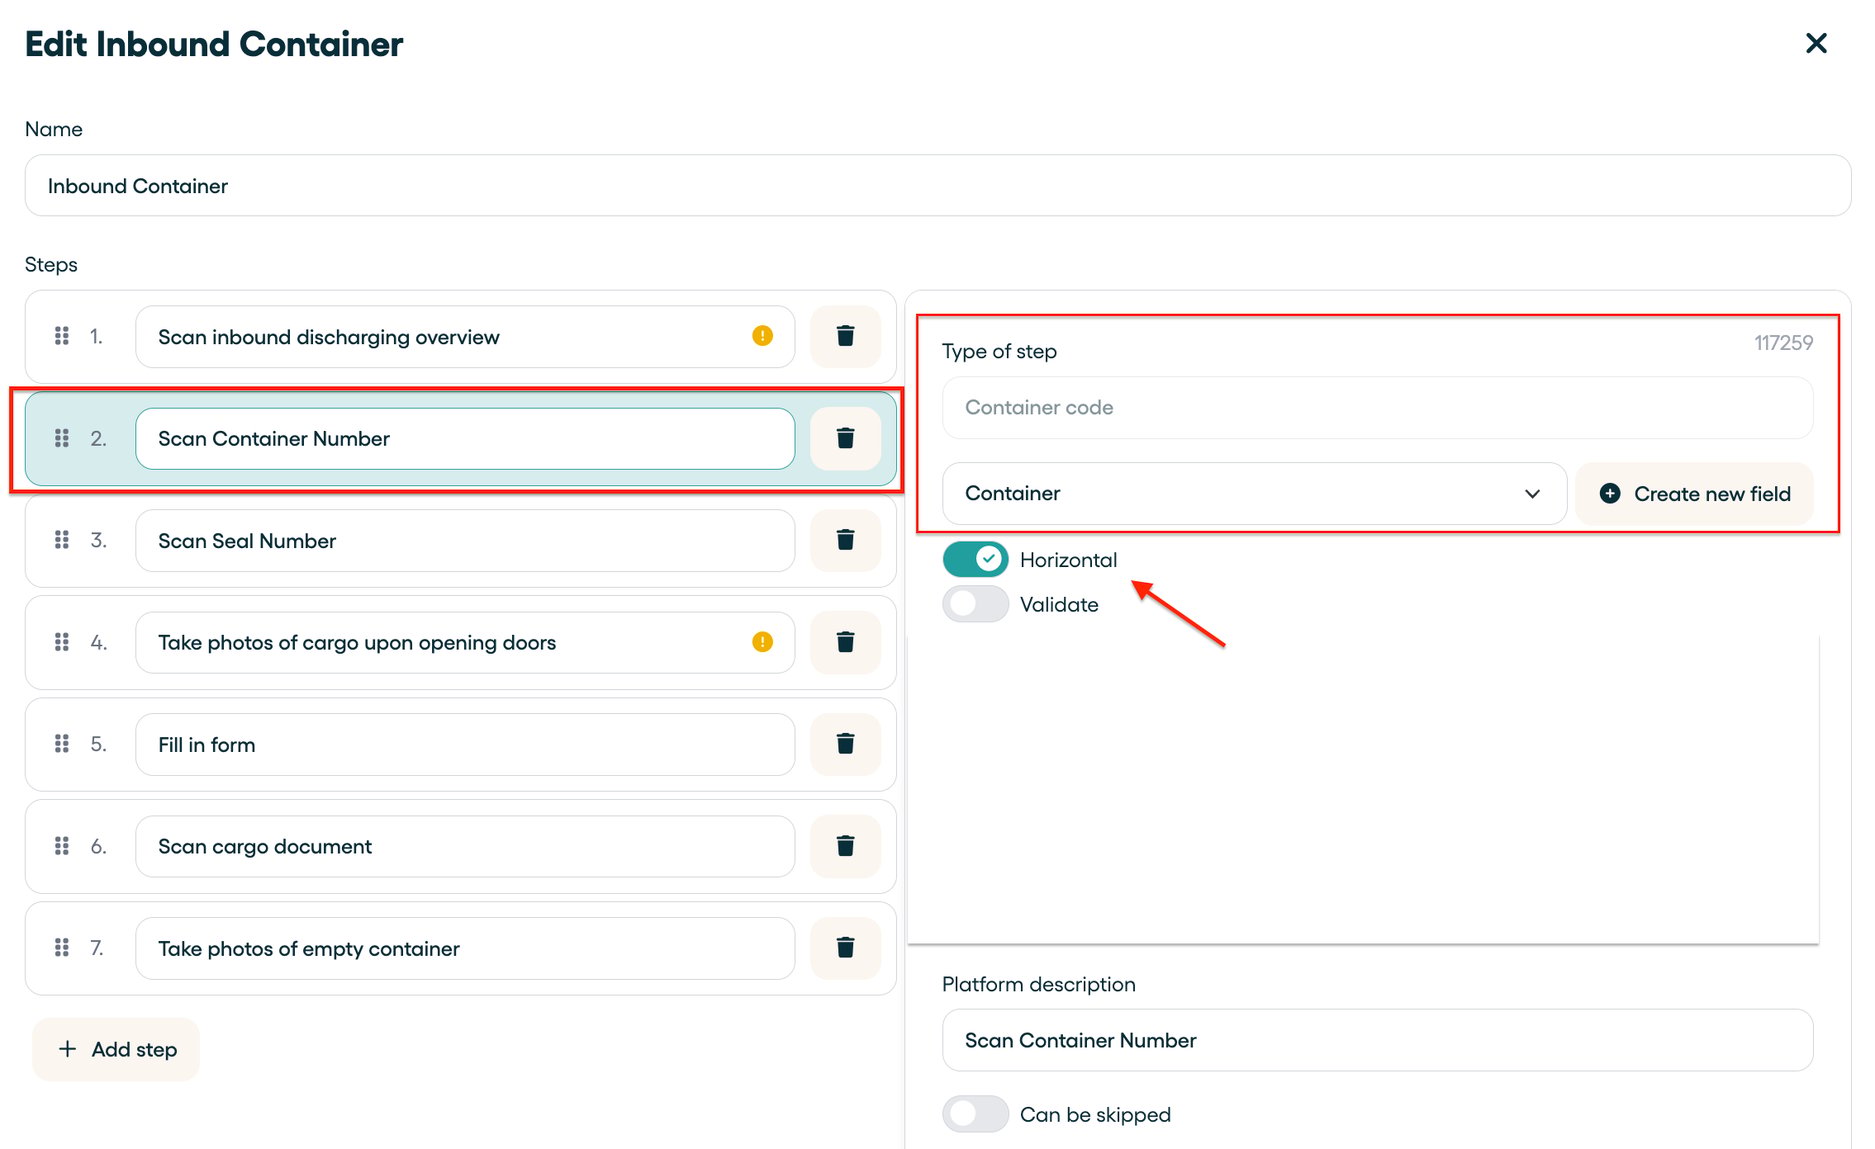Image resolution: width=1875 pixels, height=1149 pixels.
Task: Click drag handle of step 1
Action: (62, 336)
